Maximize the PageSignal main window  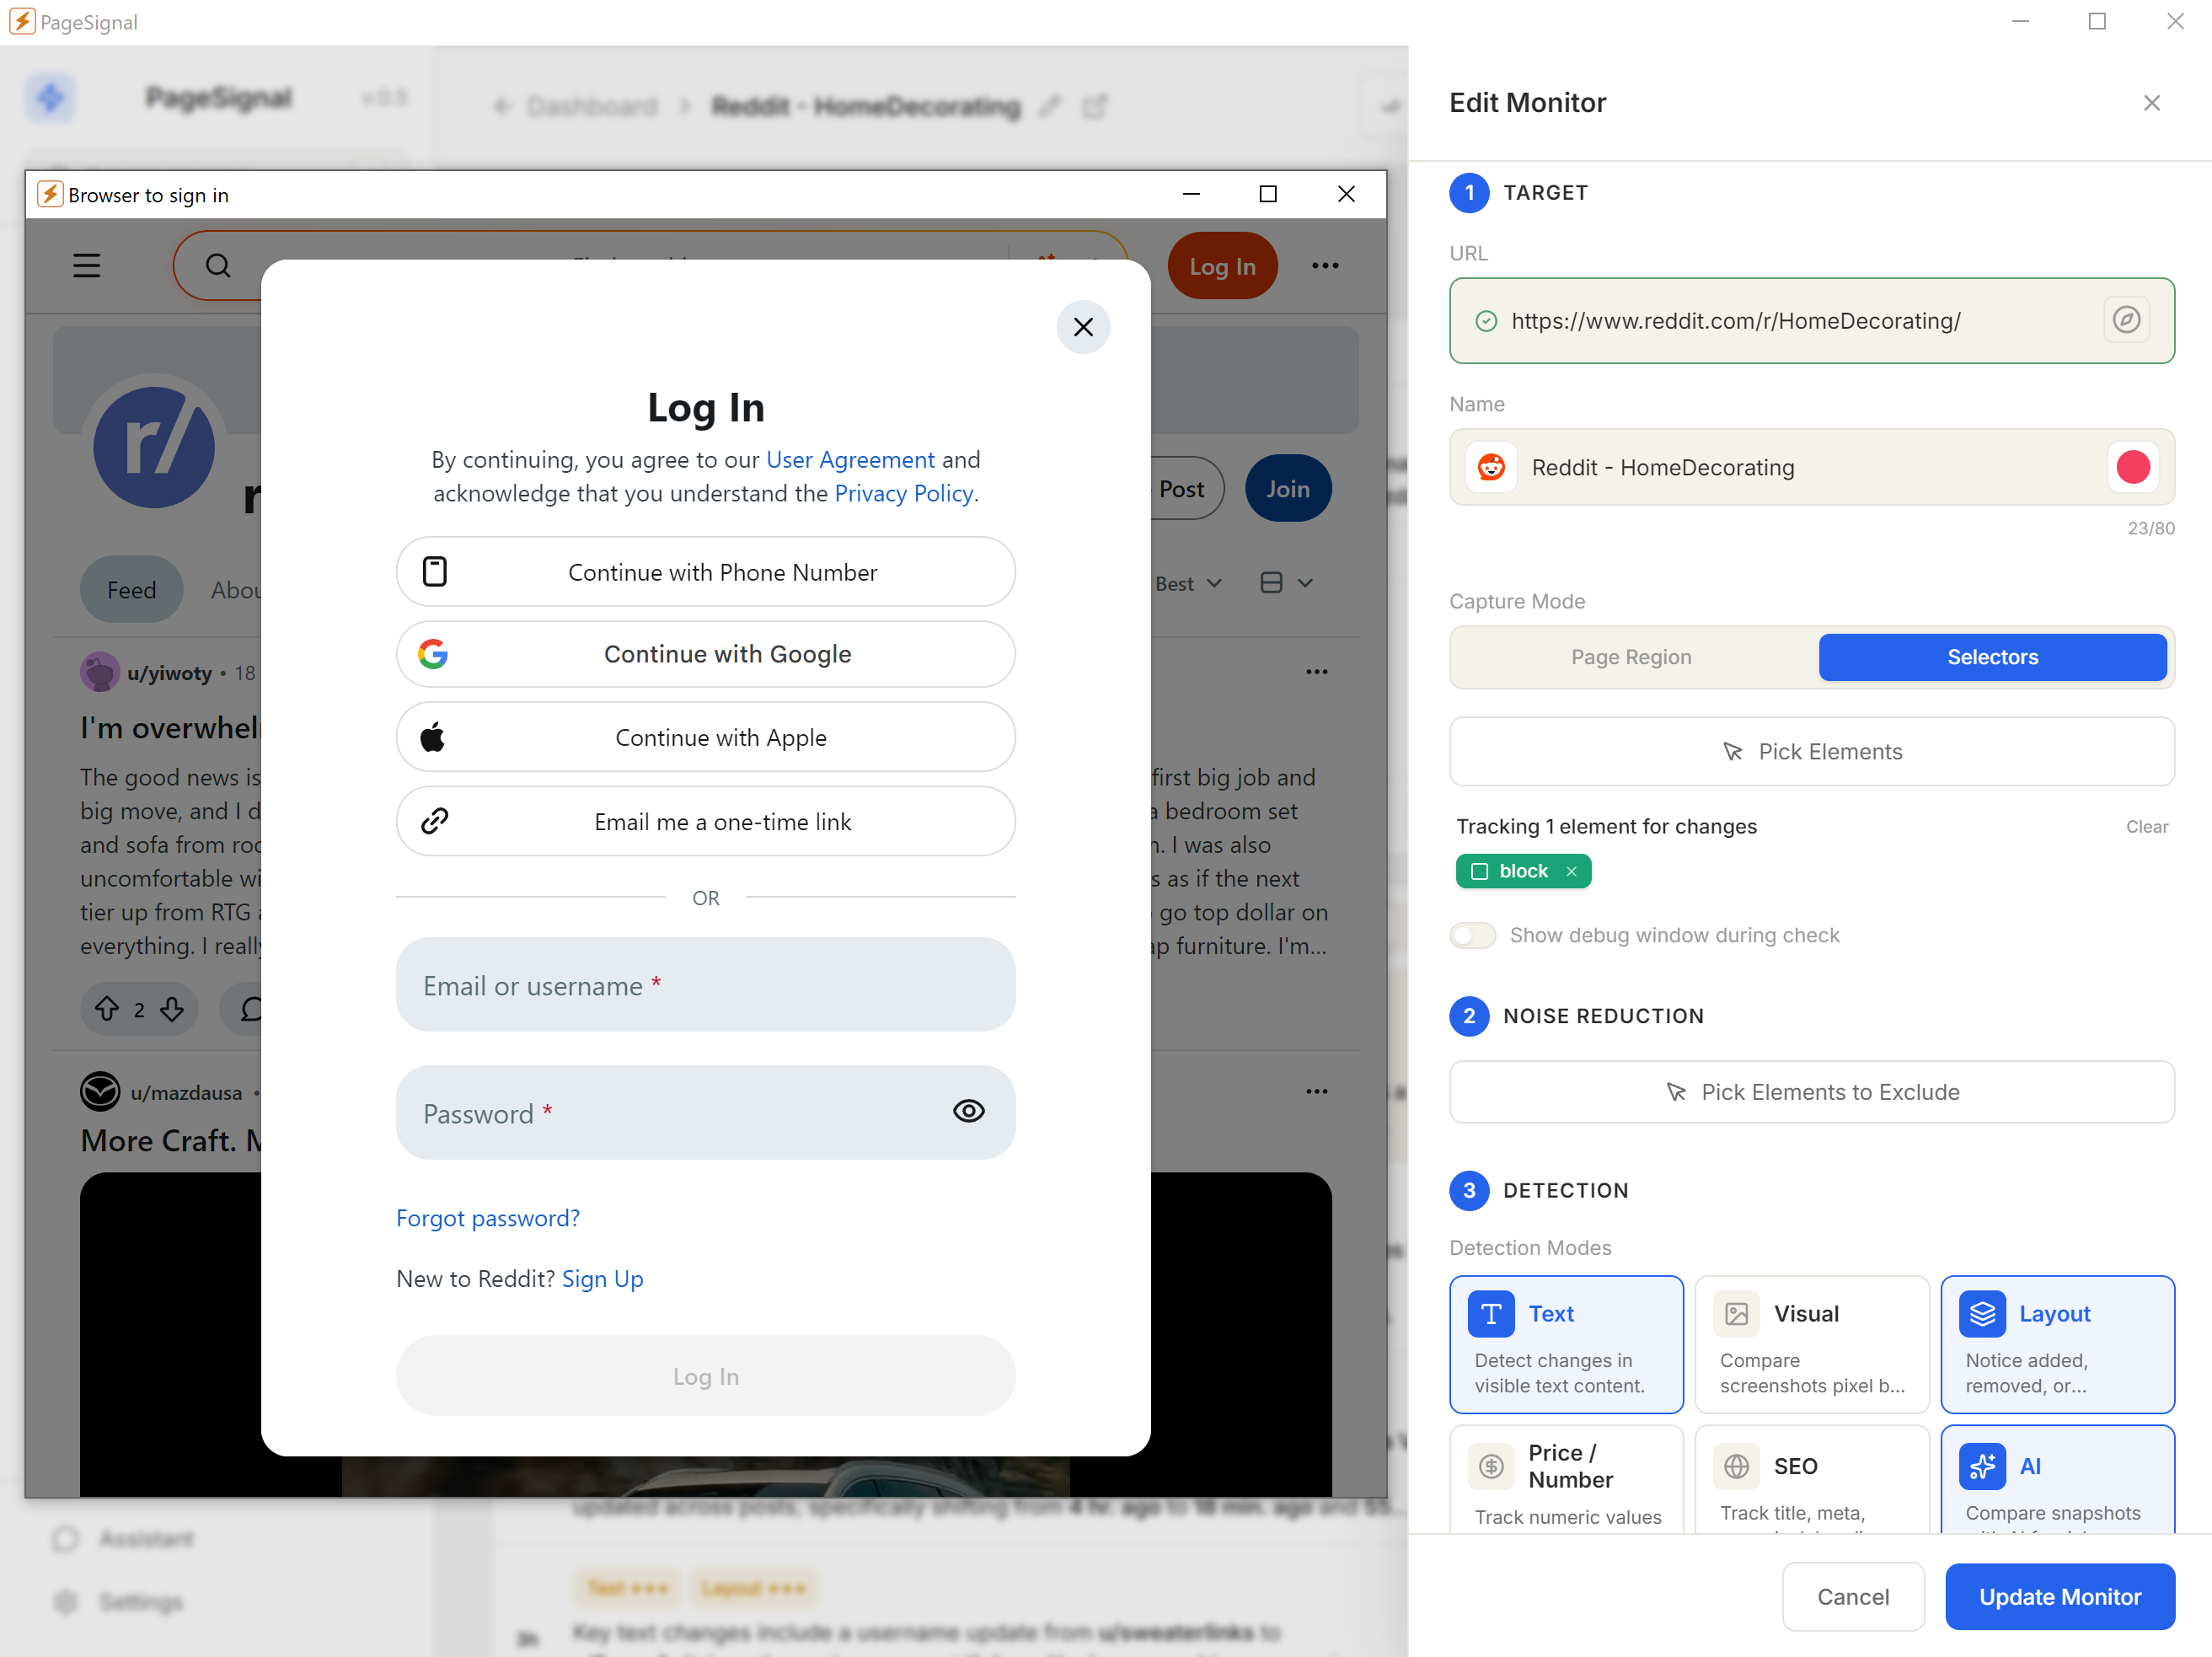[2097, 22]
